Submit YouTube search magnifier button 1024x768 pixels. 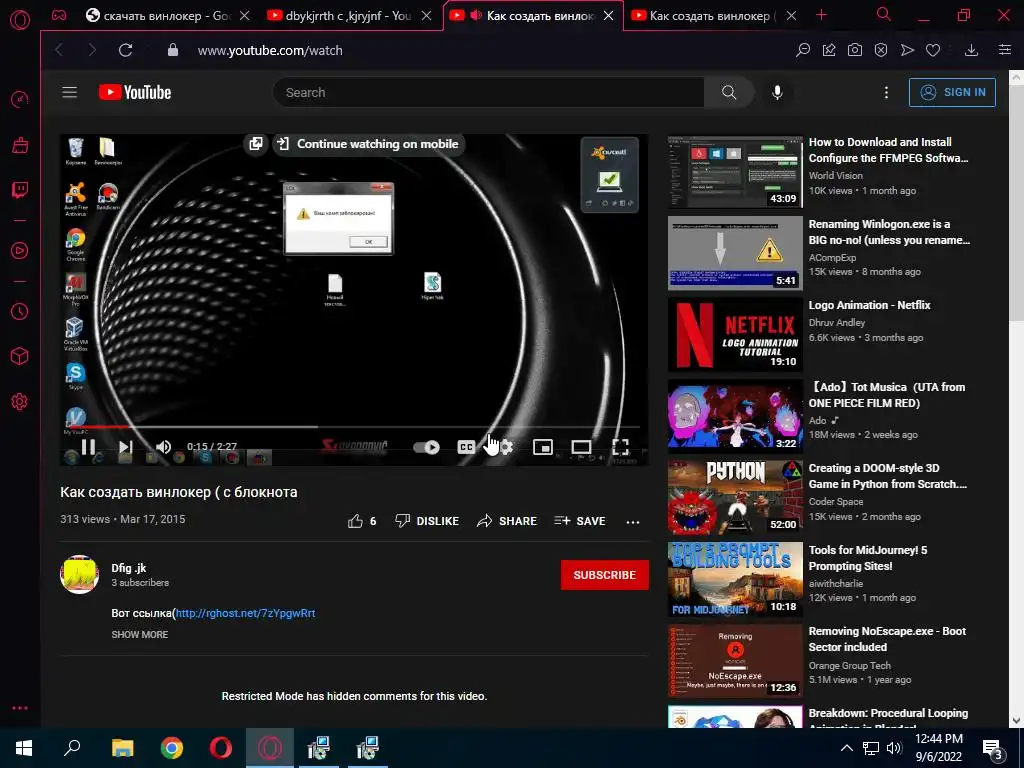[729, 92]
